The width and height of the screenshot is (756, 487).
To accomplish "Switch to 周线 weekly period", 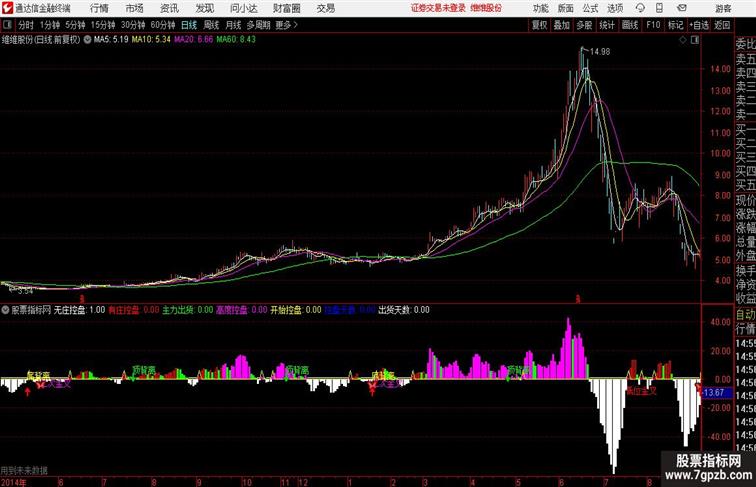I will pyautogui.click(x=211, y=25).
